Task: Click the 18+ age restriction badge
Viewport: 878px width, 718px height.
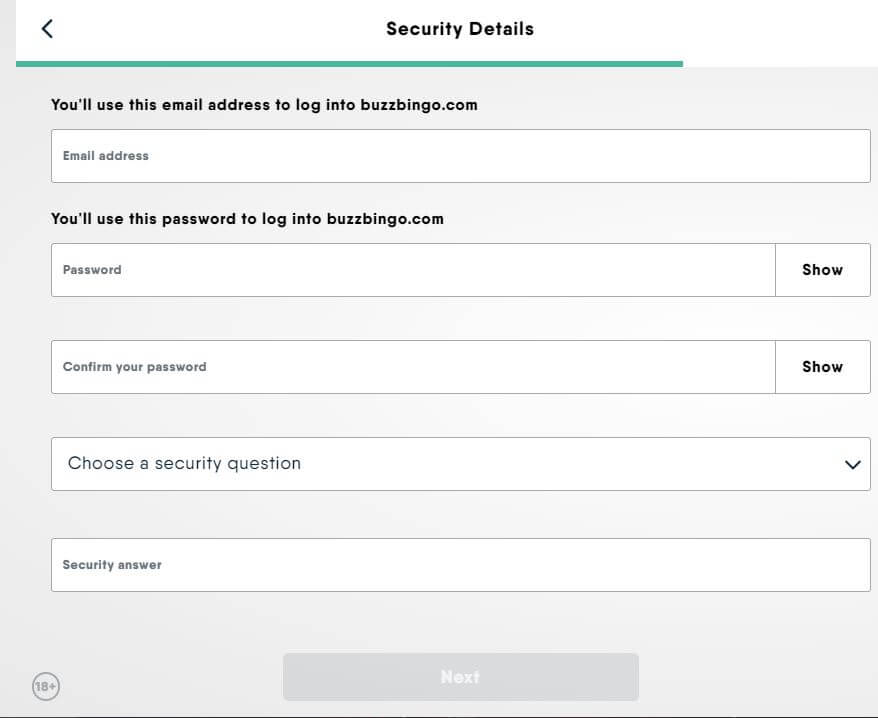Action: 45,686
